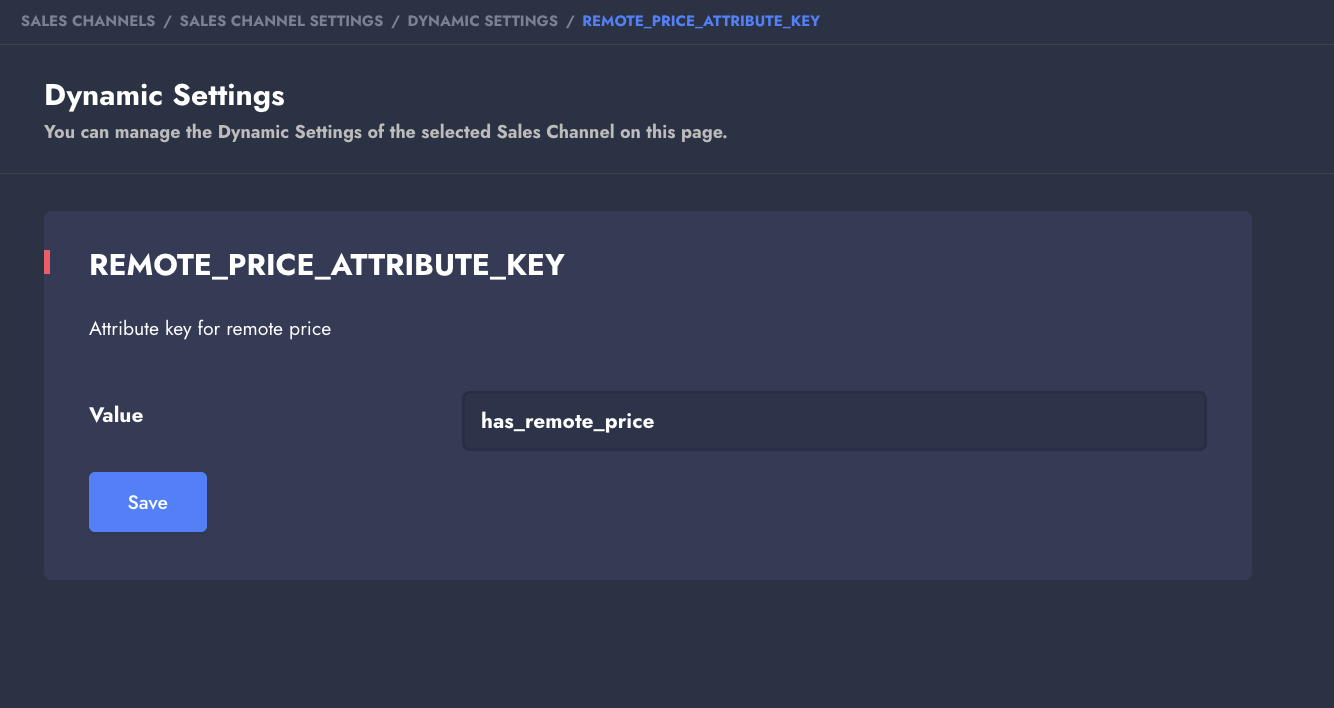Viewport: 1334px width, 708px height.
Task: Click the active REMOTE_PRICE_ATTRIBUTE_KEY breadcrumb
Action: click(700, 21)
